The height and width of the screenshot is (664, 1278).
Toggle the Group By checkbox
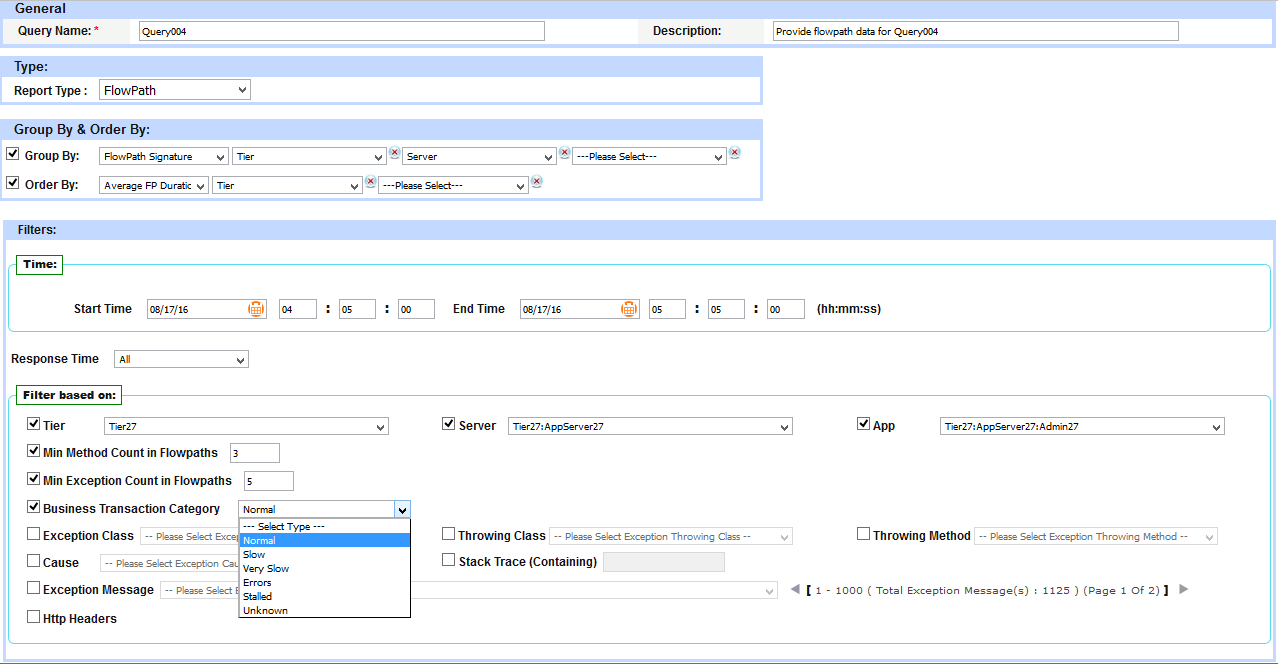click(x=13, y=154)
